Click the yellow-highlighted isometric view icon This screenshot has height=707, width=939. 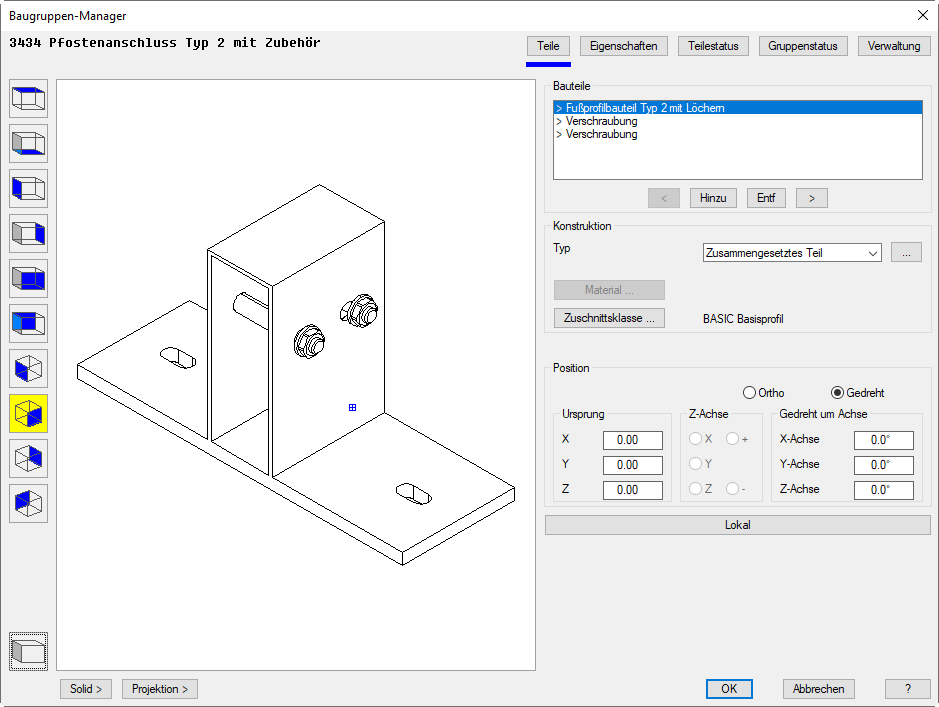pyautogui.click(x=28, y=414)
